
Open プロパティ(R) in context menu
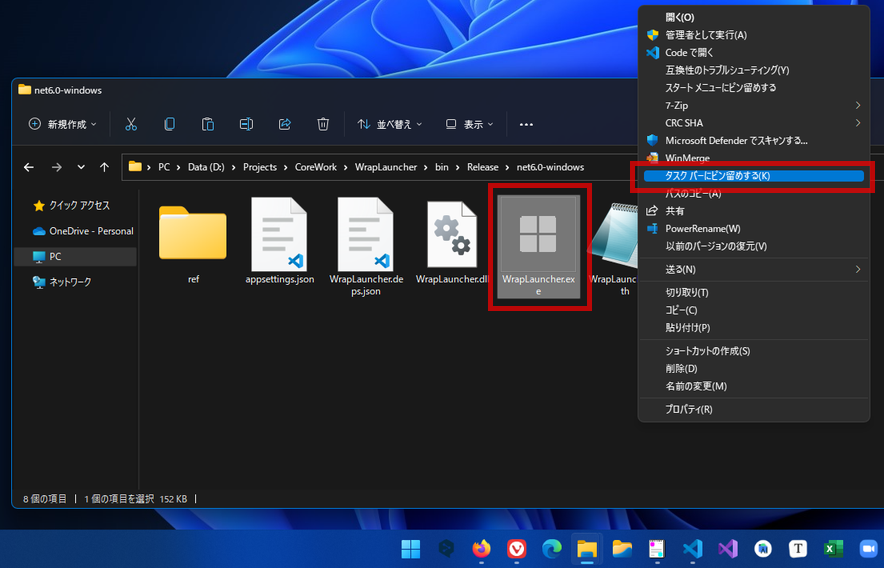[x=689, y=409]
